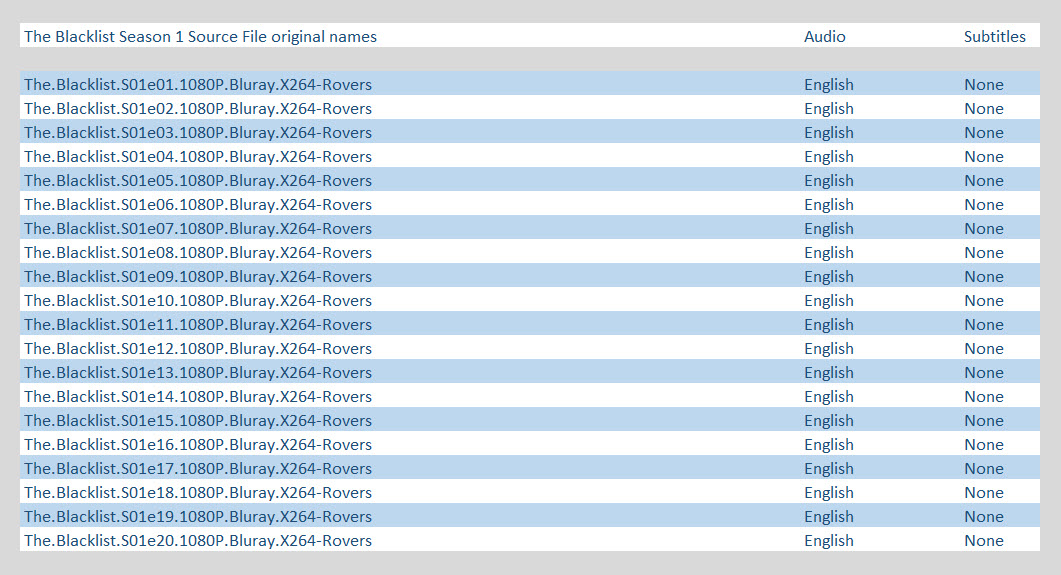The image size is (1061, 575).
Task: Click the English audio cell for S01e10
Action: click(829, 301)
